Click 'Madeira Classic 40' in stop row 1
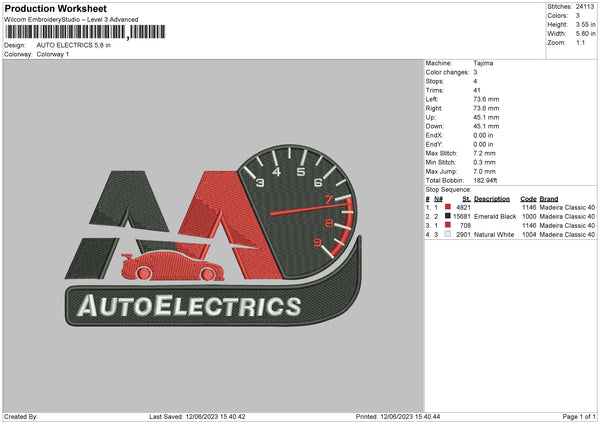600x424 pixels. pyautogui.click(x=567, y=207)
